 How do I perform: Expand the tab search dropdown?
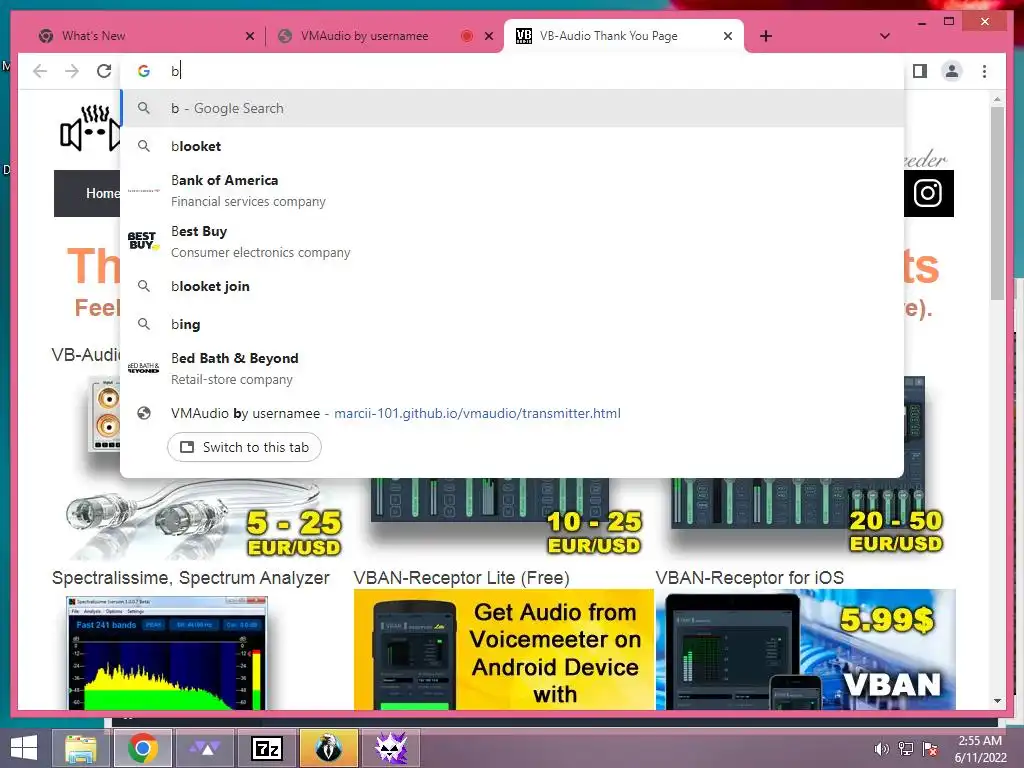pos(885,36)
